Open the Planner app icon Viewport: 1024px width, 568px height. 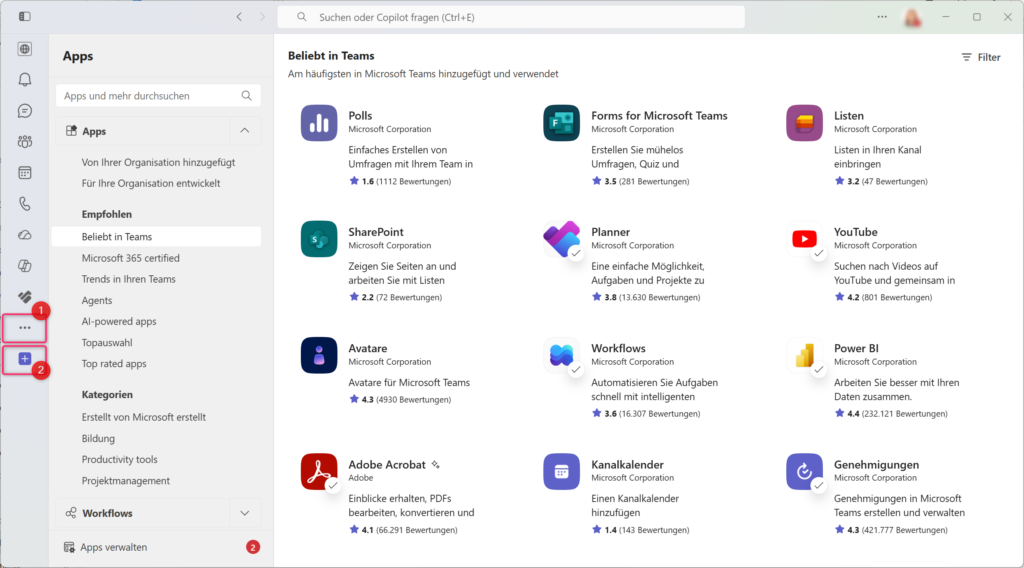pos(562,239)
